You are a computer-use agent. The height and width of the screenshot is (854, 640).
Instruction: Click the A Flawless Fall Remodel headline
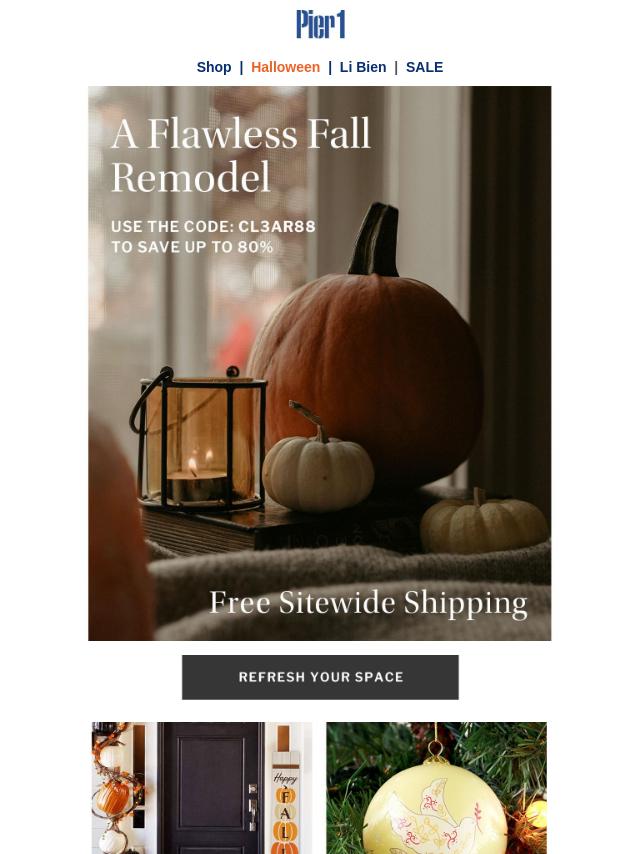point(241,155)
